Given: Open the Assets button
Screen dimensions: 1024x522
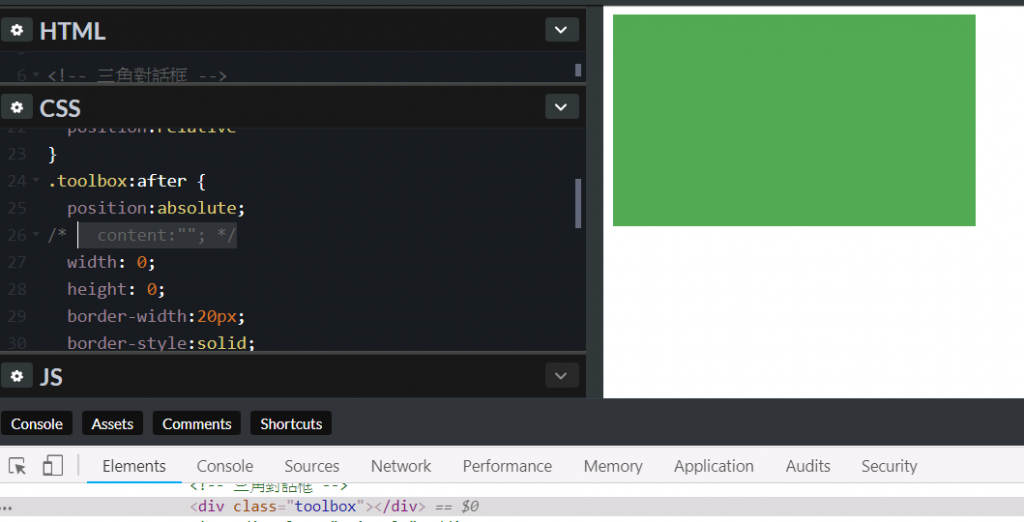Looking at the screenshot, I should (x=112, y=423).
